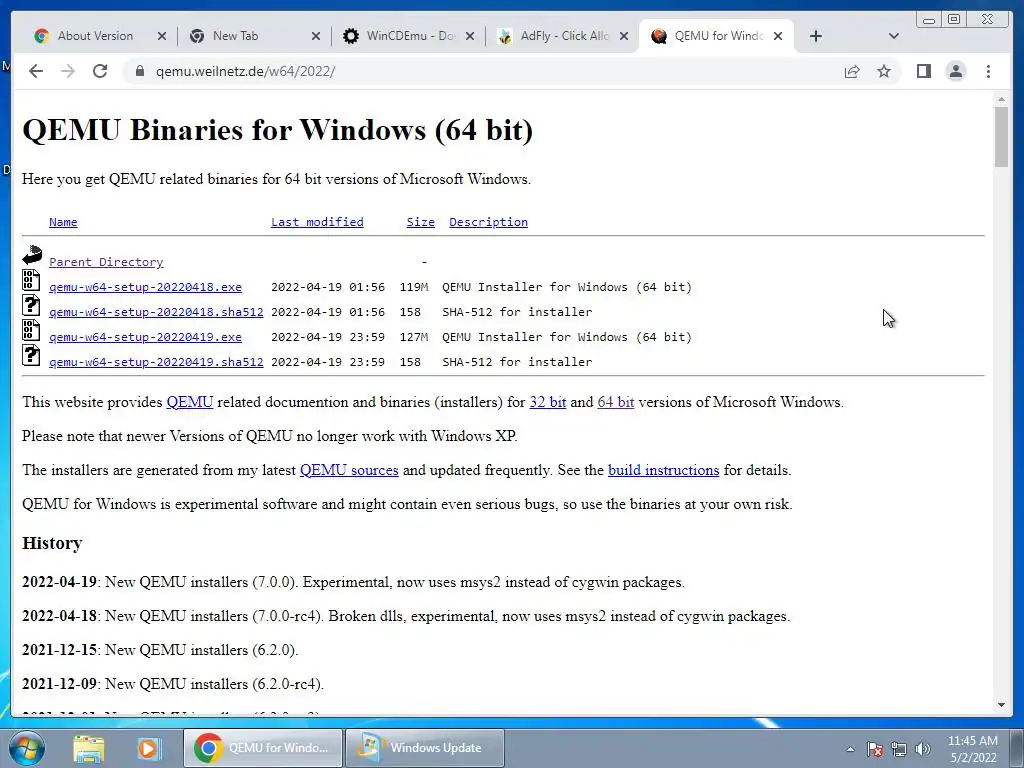Open the network tray icon
Image resolution: width=1024 pixels, height=768 pixels.
(899, 749)
